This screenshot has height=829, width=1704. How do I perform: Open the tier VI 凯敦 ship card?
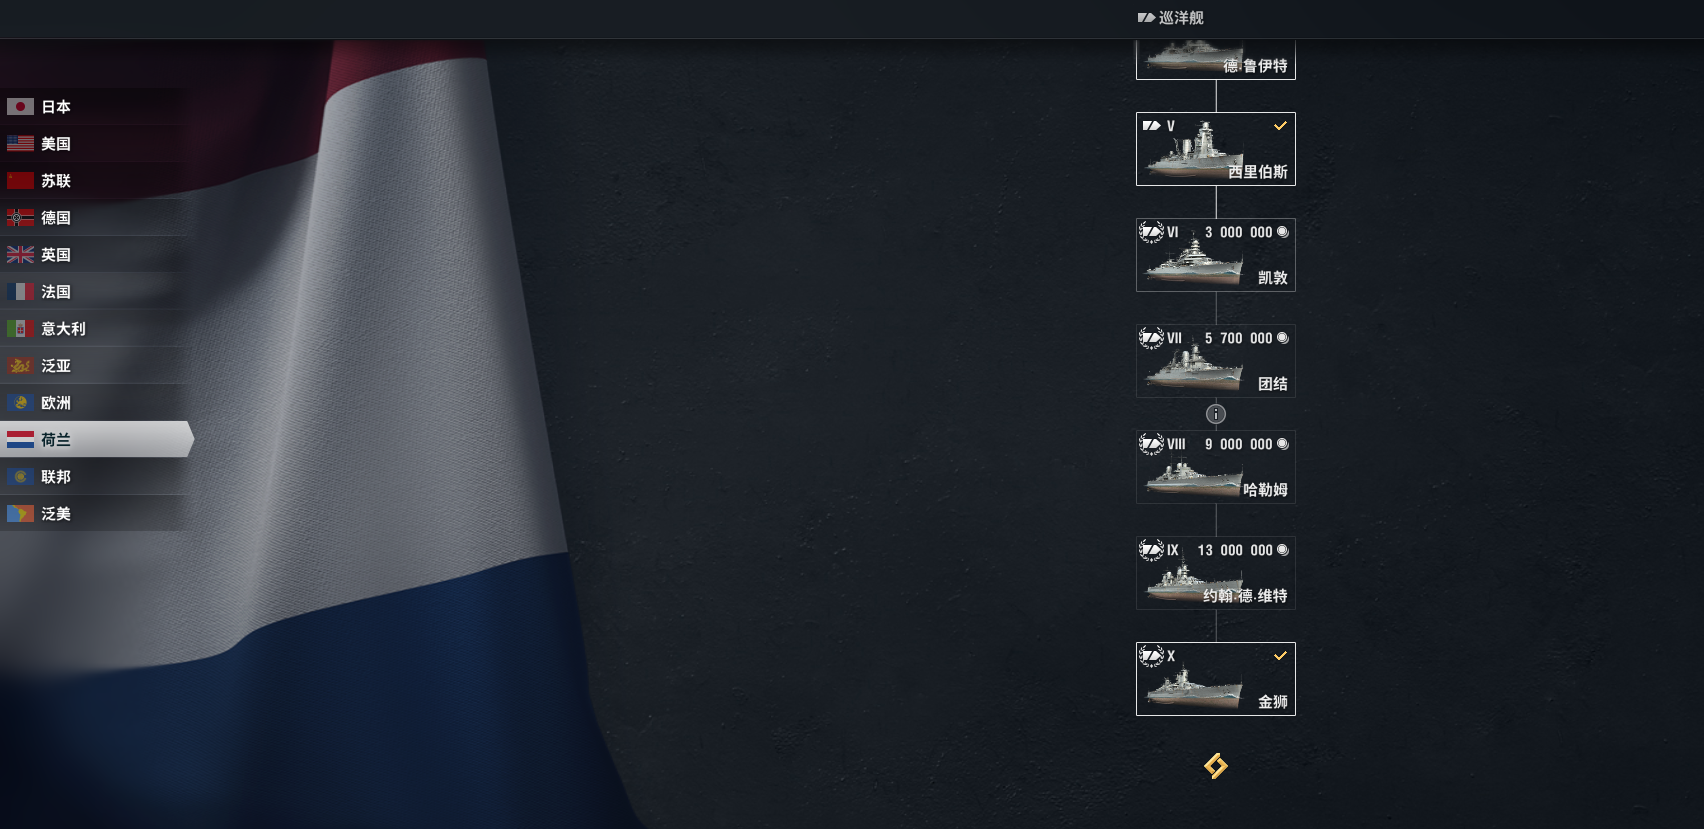click(x=1216, y=255)
